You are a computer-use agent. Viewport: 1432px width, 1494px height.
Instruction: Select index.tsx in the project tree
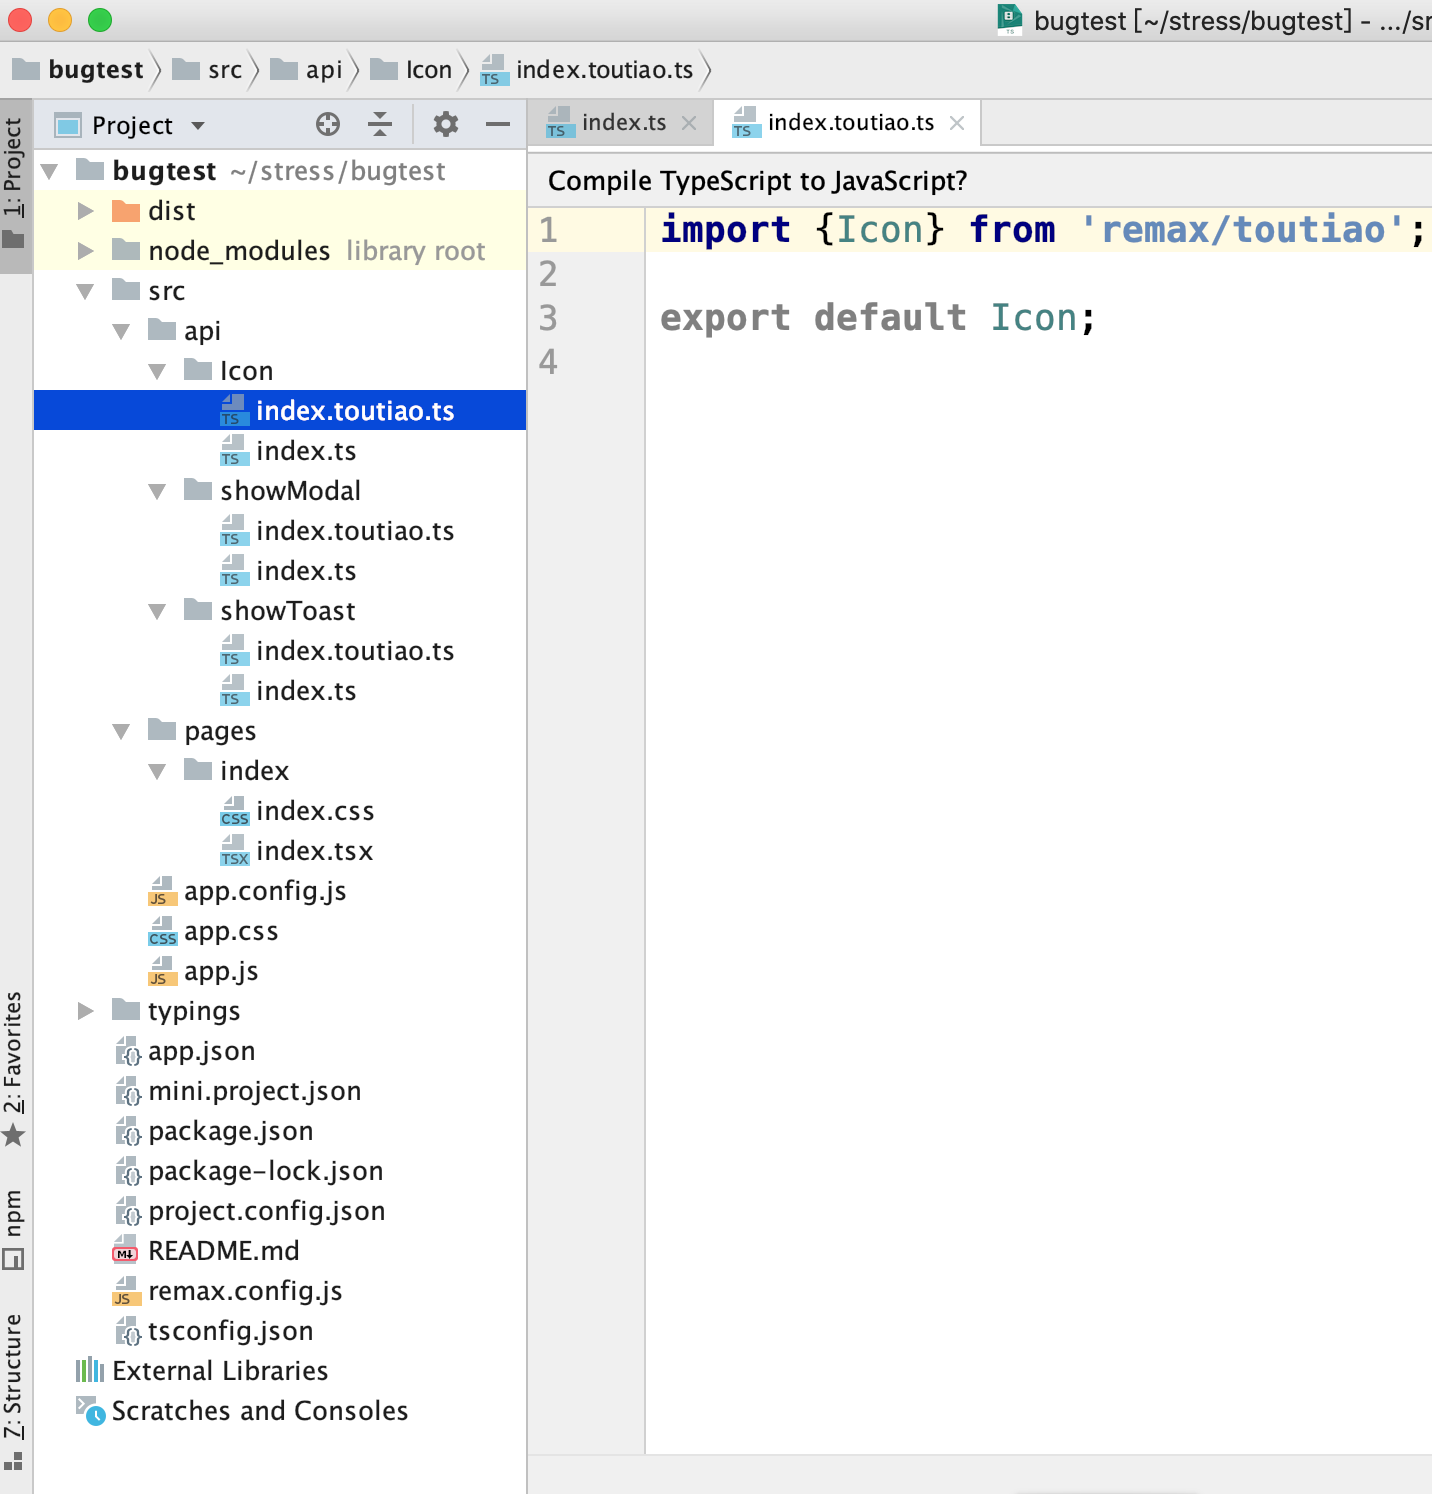coord(296,851)
